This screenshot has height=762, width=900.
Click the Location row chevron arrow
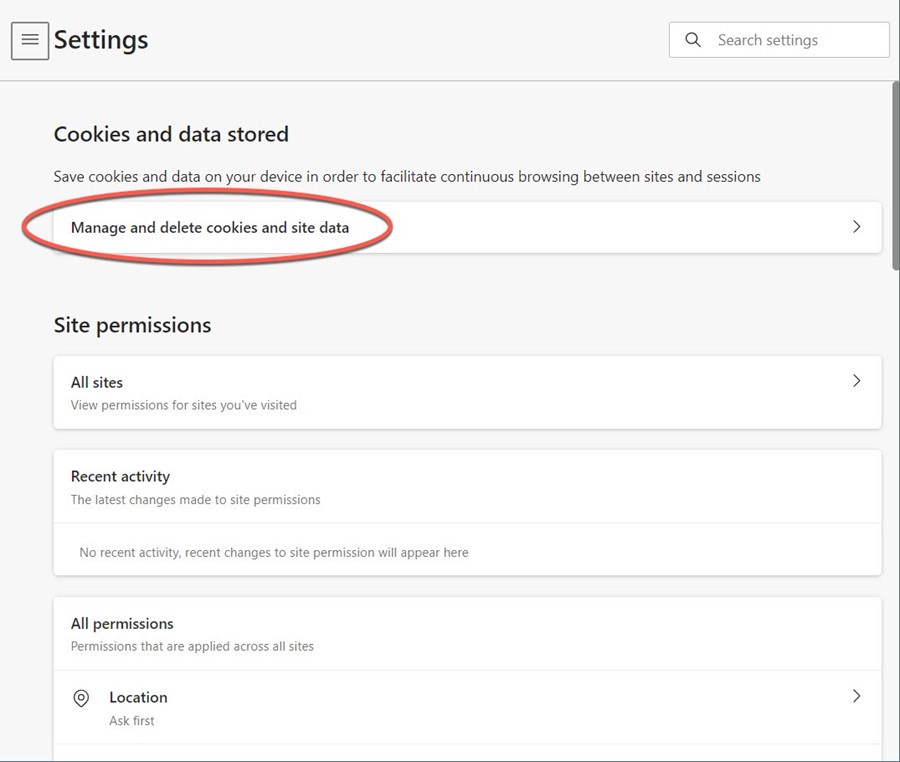click(856, 696)
